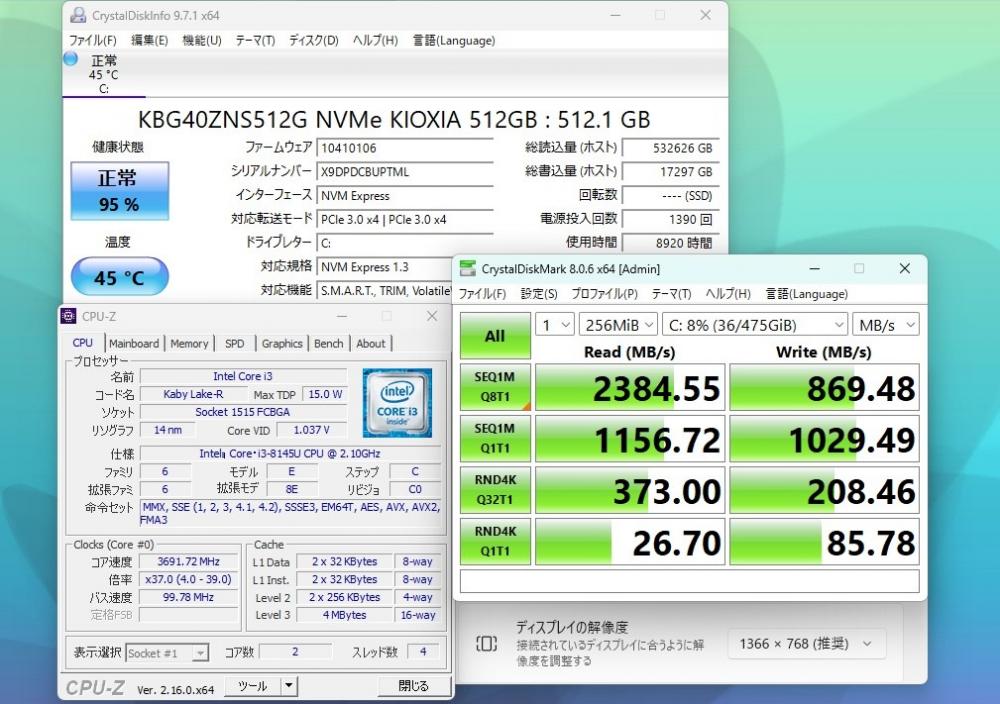The image size is (1000, 704).
Task: Switch to the Mainboard tab in CPU-Z
Action: [x=134, y=343]
